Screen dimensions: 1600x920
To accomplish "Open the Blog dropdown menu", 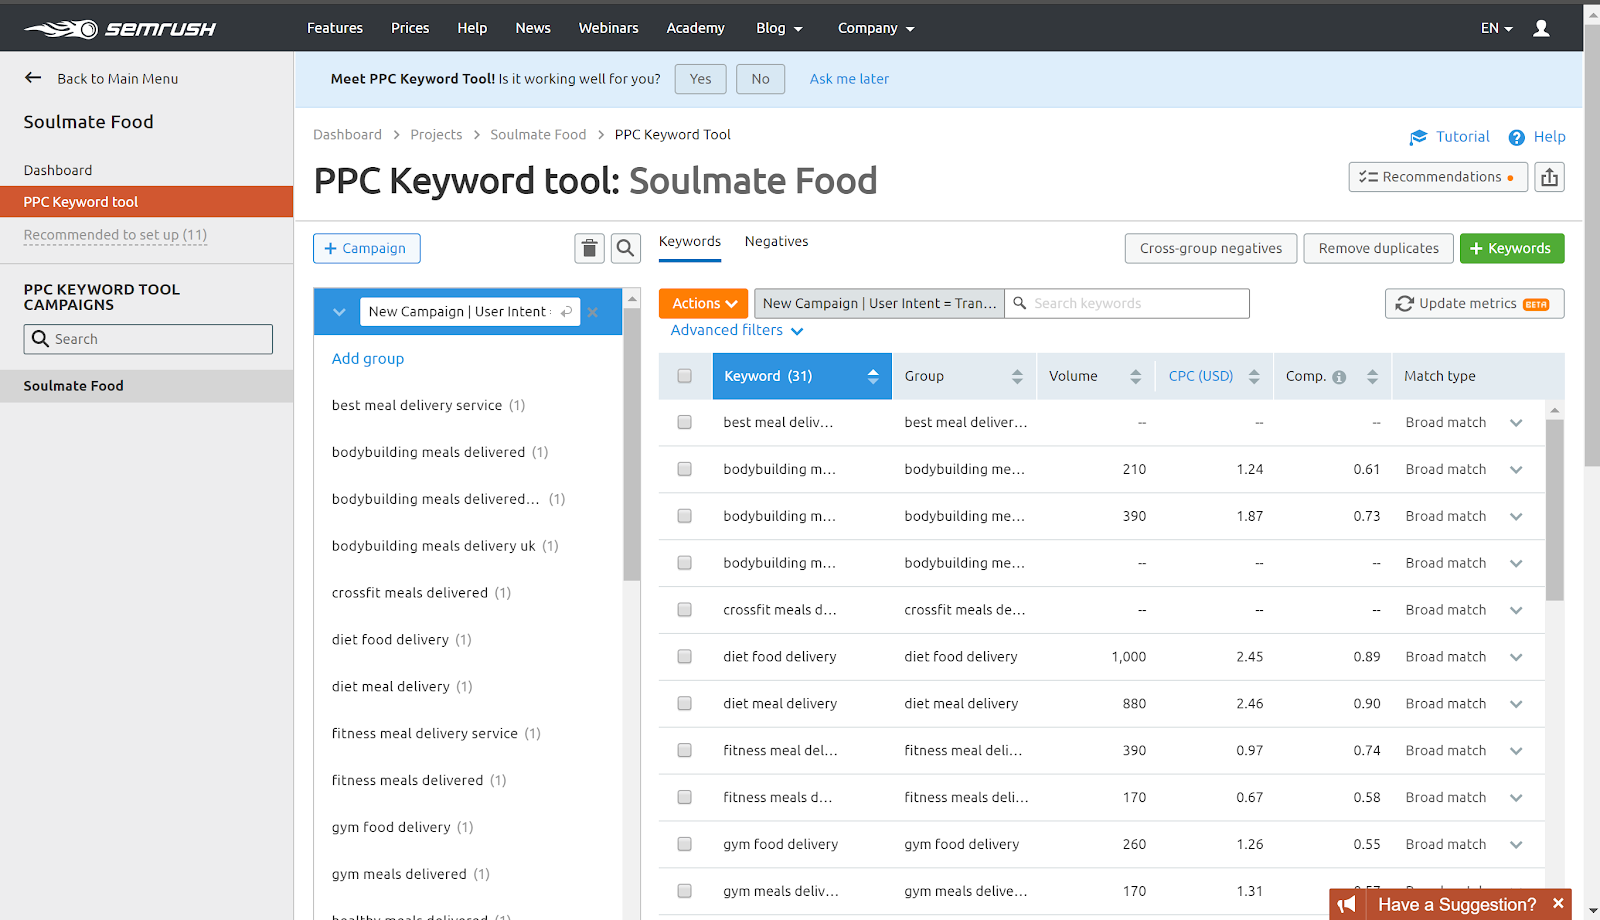I will click(780, 28).
